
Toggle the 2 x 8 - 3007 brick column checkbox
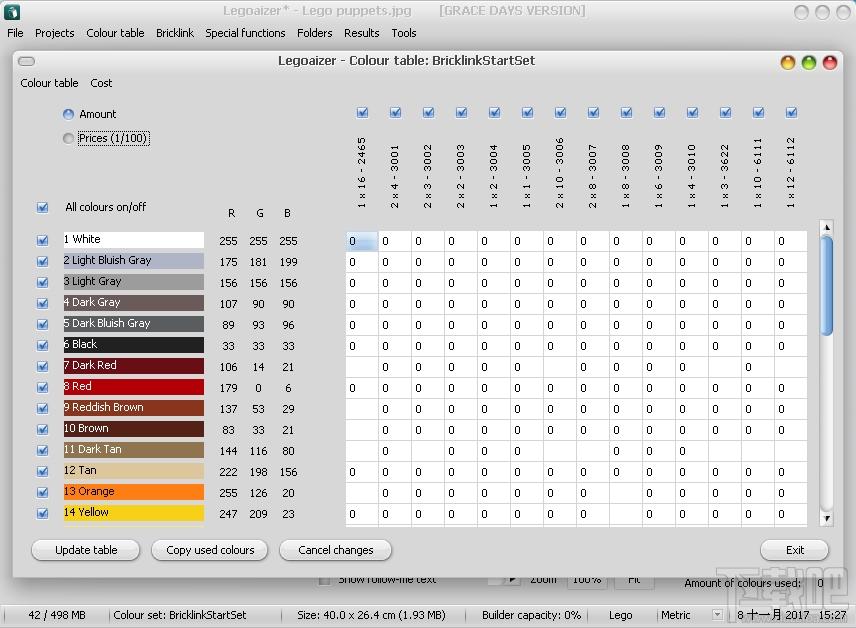[593, 112]
